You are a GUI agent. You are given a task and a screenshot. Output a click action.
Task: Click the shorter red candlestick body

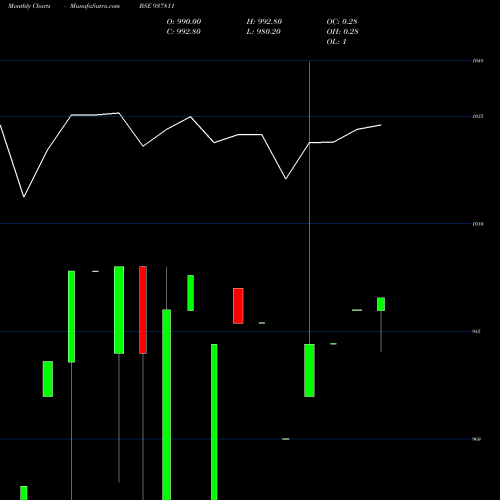tap(238, 306)
